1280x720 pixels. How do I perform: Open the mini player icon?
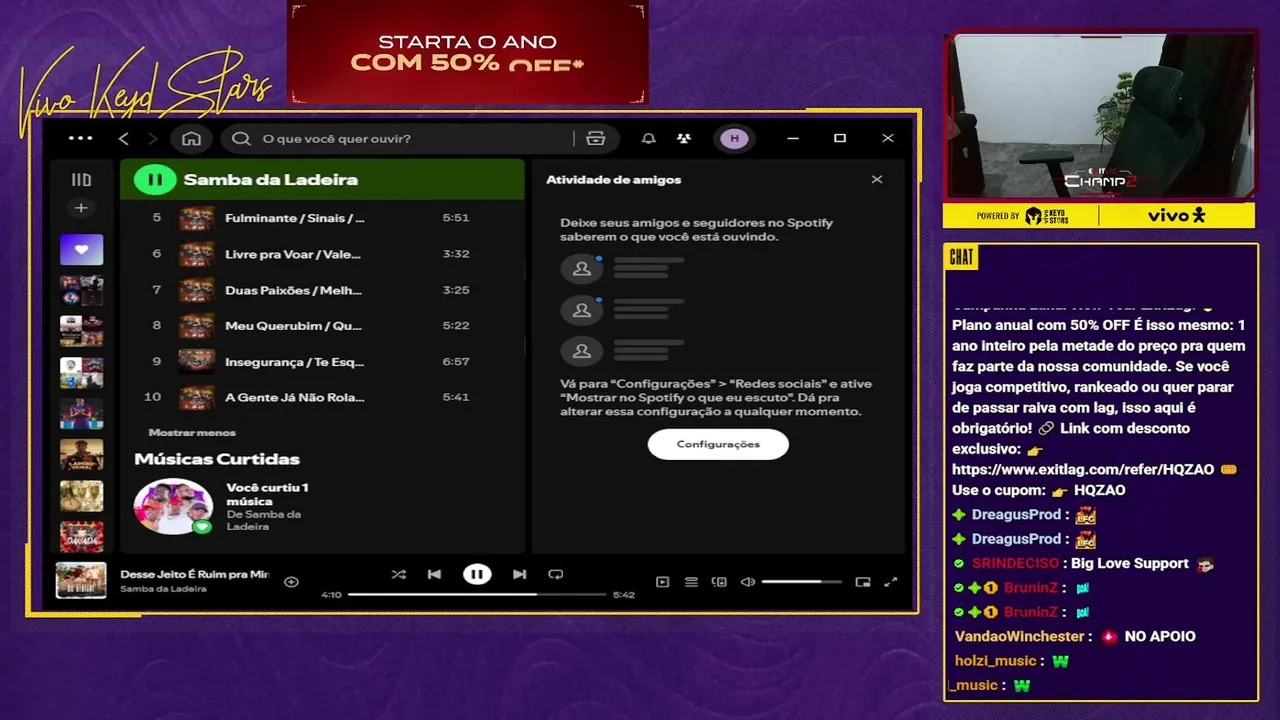click(x=863, y=582)
